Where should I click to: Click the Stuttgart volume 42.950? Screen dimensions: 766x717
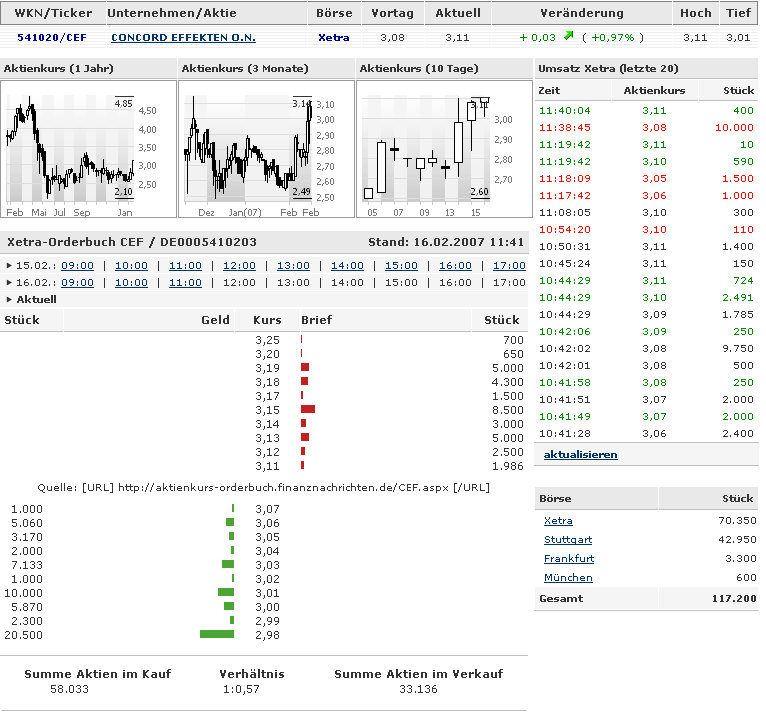pos(737,540)
